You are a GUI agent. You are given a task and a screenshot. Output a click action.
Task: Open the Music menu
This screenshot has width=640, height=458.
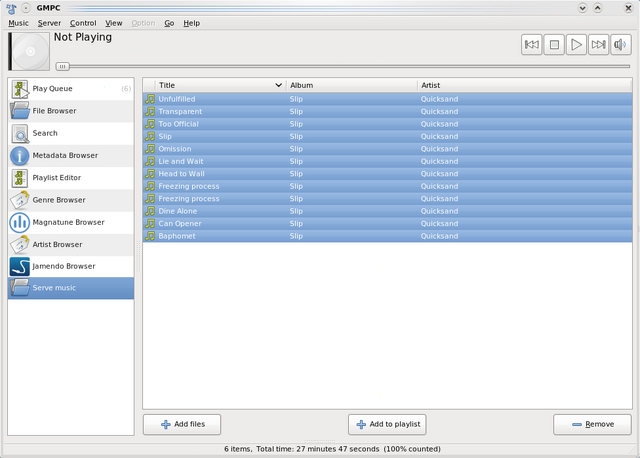(18, 23)
